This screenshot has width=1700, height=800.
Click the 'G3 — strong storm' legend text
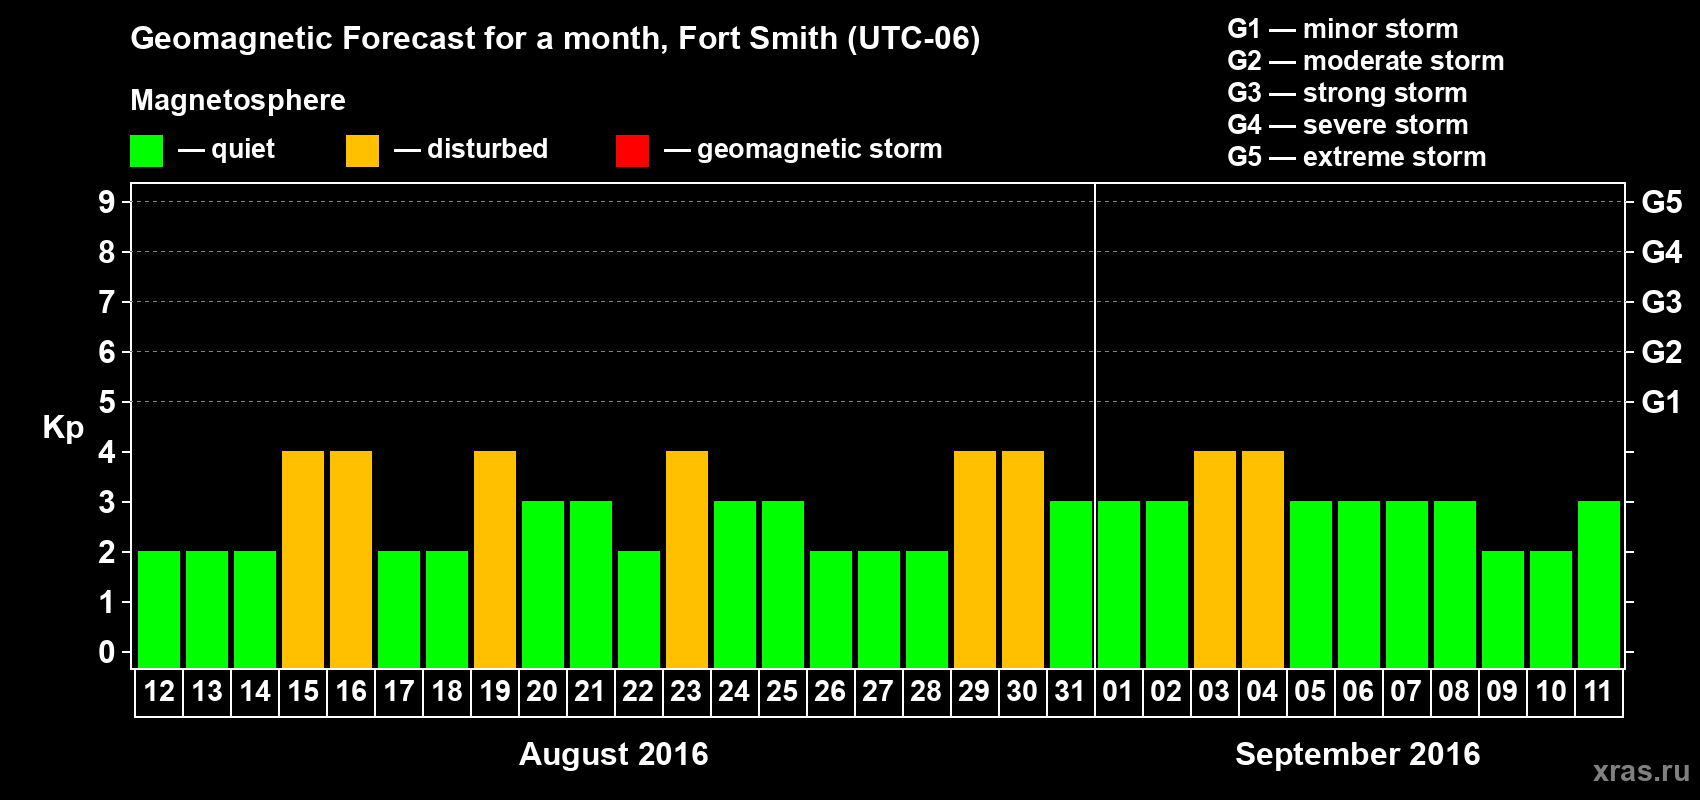click(1347, 93)
